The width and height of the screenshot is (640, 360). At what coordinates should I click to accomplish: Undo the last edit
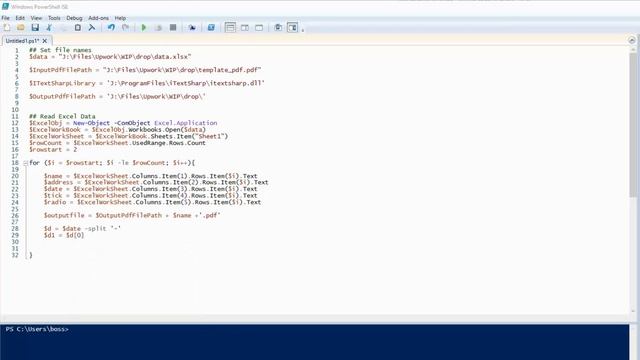click(x=111, y=28)
